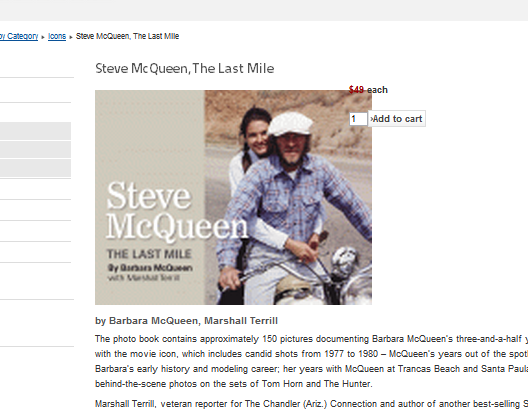This screenshot has height=409, width=528.
Task: Open the Category breadcrumb link
Action: click(x=19, y=36)
